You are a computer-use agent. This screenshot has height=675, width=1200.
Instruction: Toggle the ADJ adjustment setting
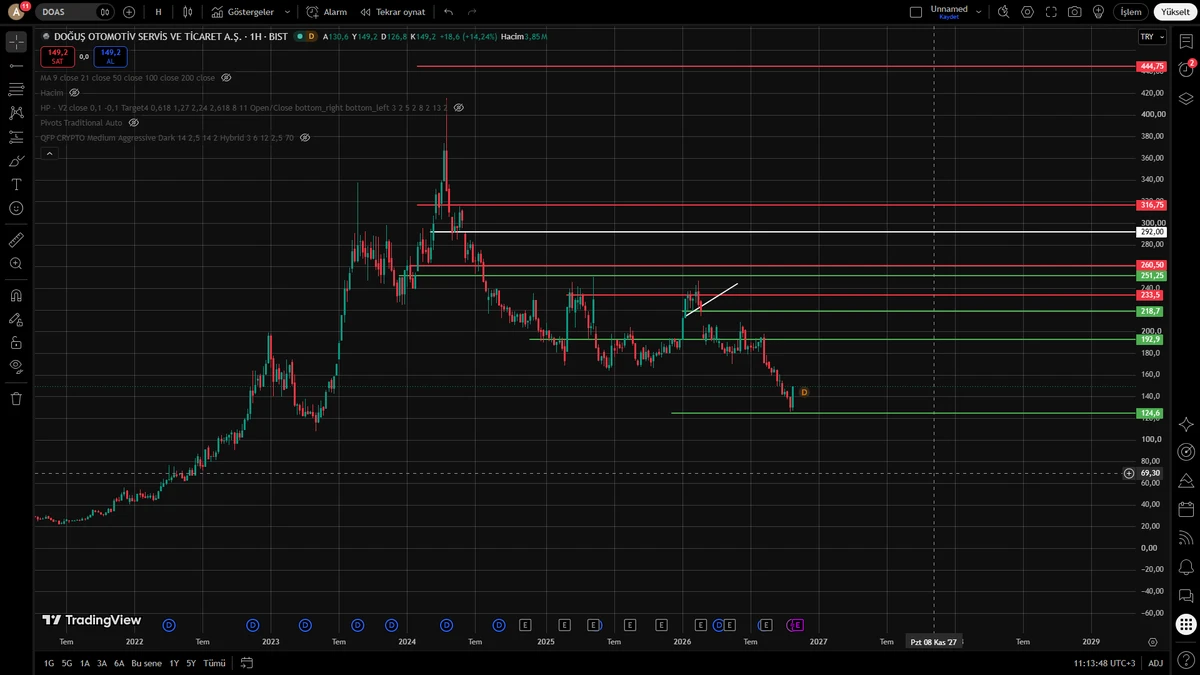click(x=1155, y=663)
